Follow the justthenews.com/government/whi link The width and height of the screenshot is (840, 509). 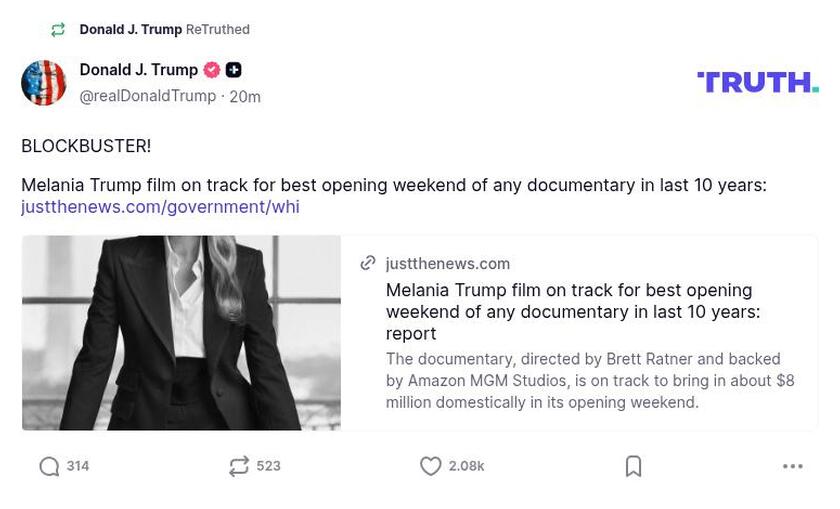160,207
